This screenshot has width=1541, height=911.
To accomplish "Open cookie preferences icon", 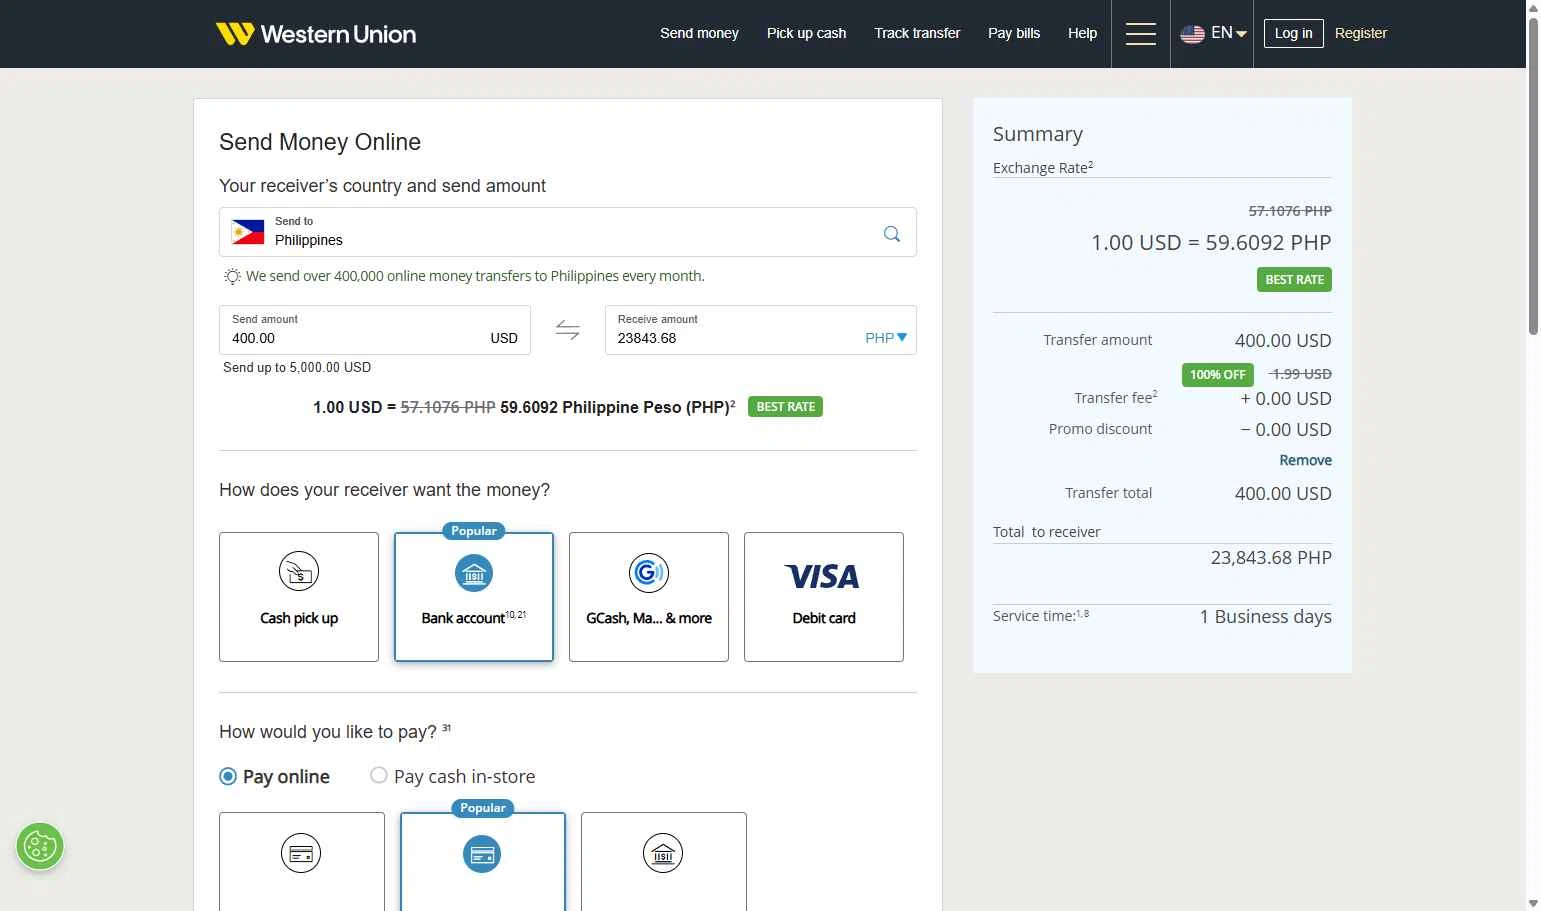I will [x=40, y=846].
